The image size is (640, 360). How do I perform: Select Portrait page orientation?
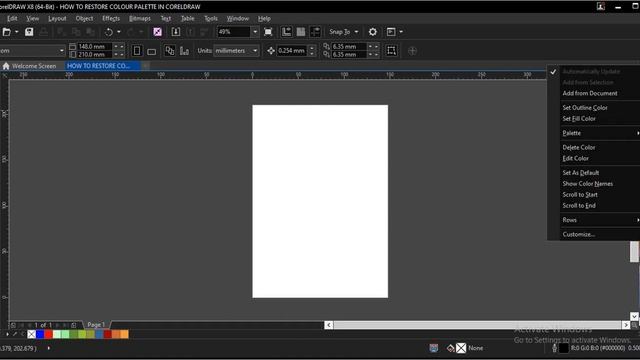137,51
